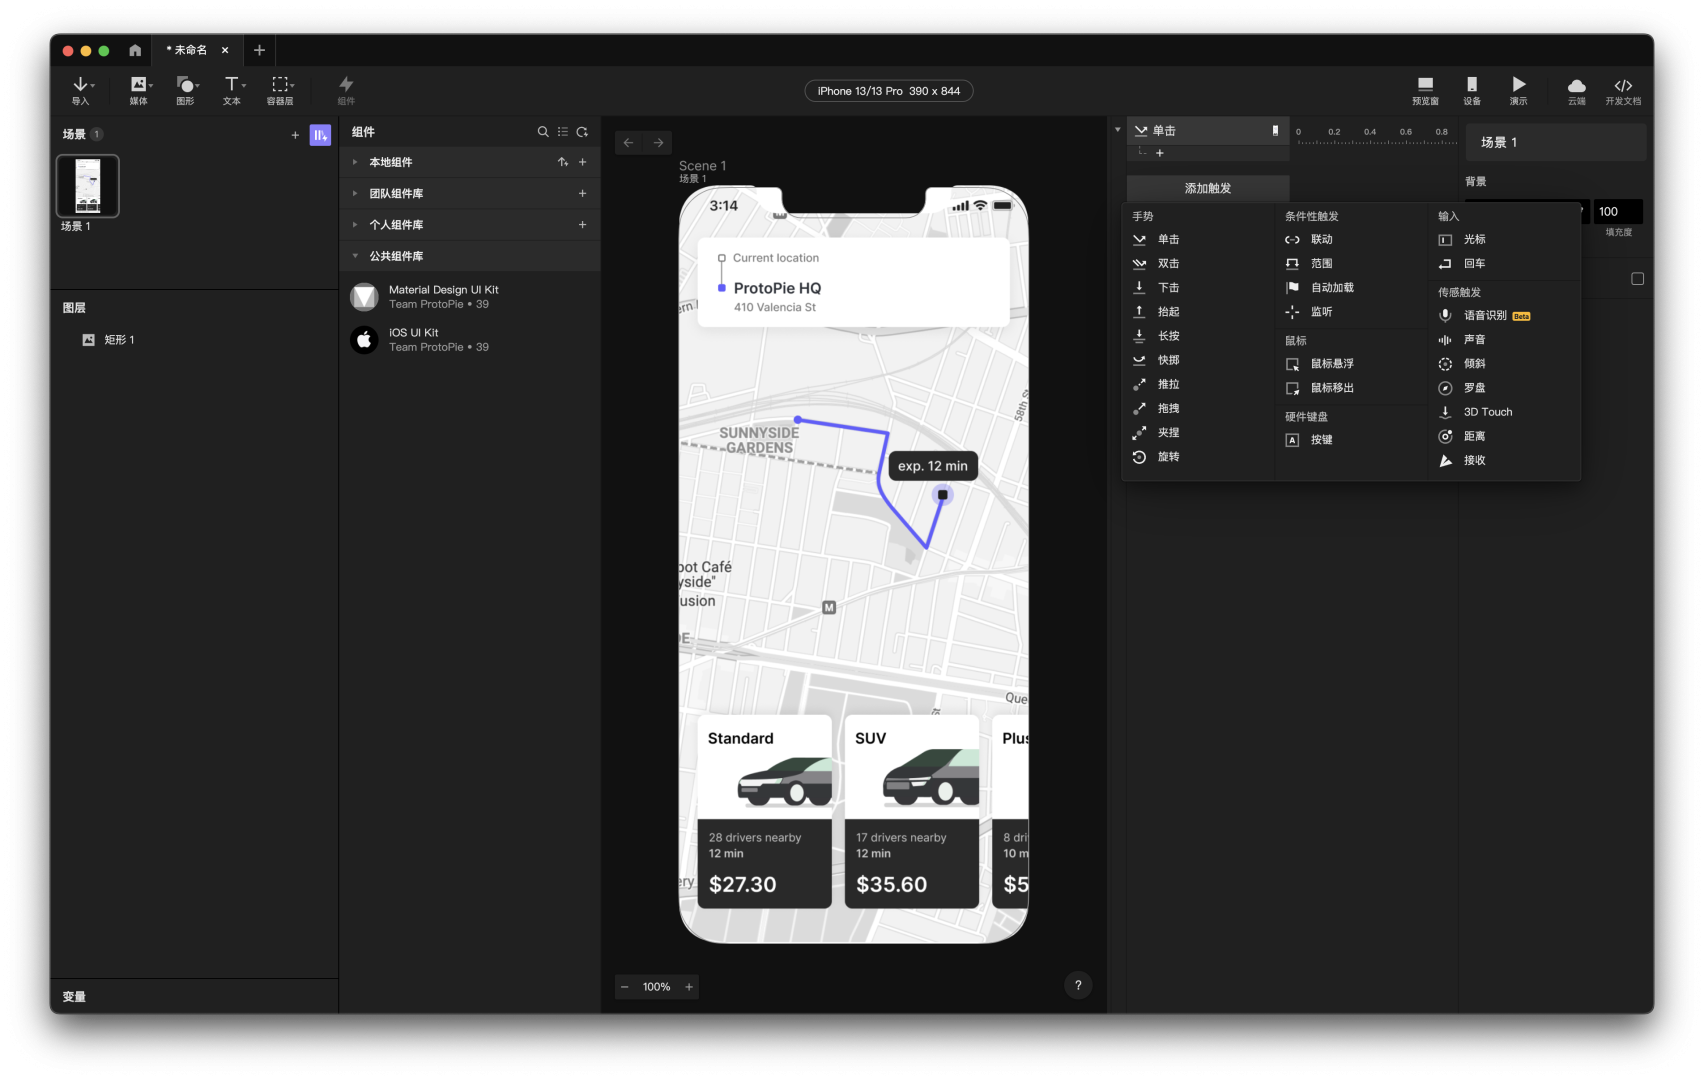Refresh the components library
The height and width of the screenshot is (1080, 1704).
pos(582,132)
